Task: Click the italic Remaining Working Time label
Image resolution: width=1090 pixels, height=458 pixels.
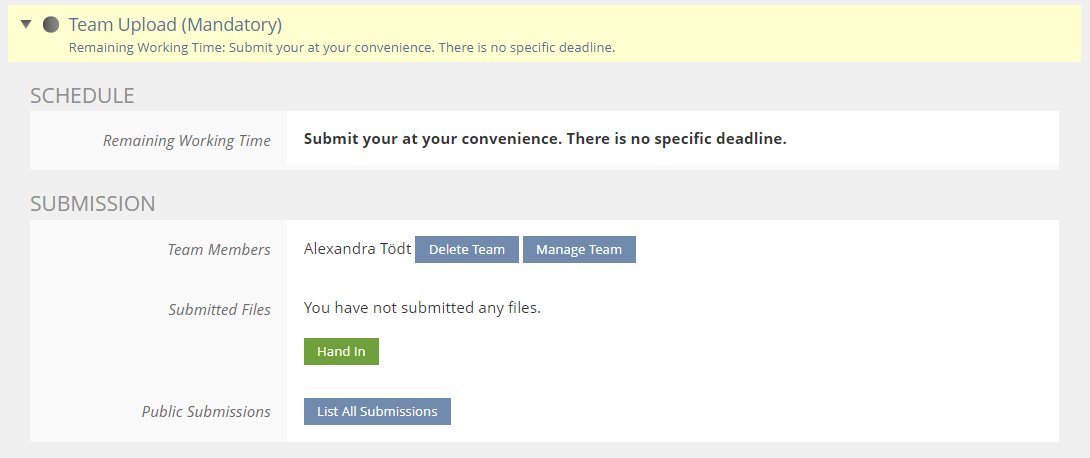Action: click(186, 141)
